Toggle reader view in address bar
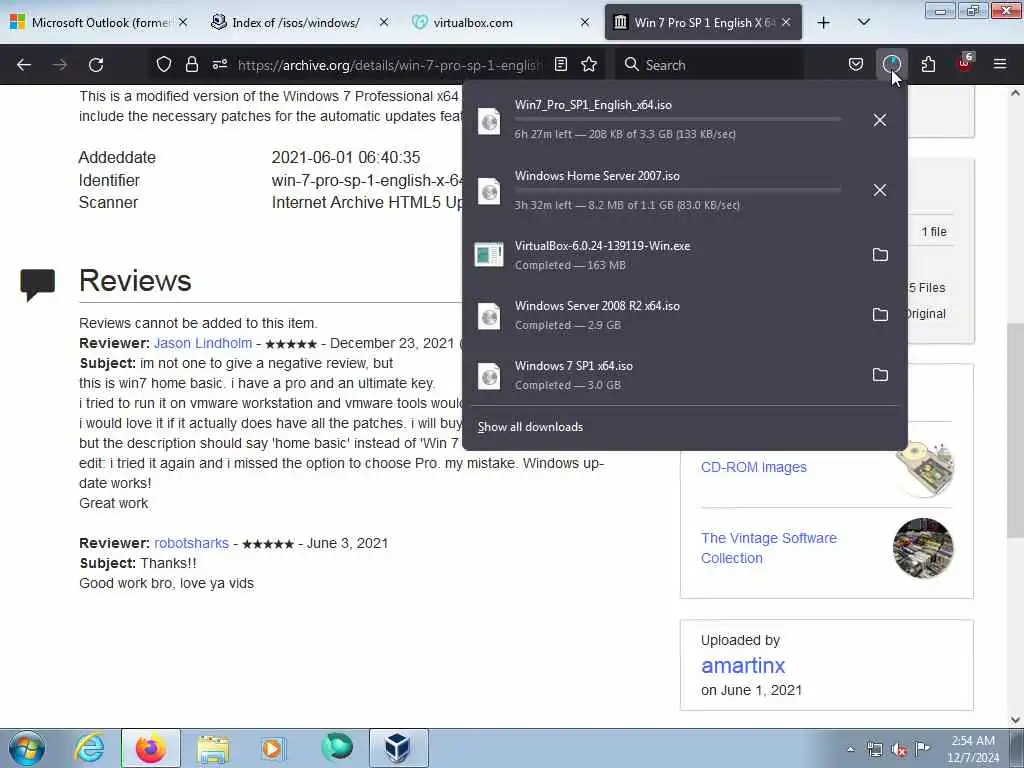Image resolution: width=1024 pixels, height=768 pixels. 561,64
